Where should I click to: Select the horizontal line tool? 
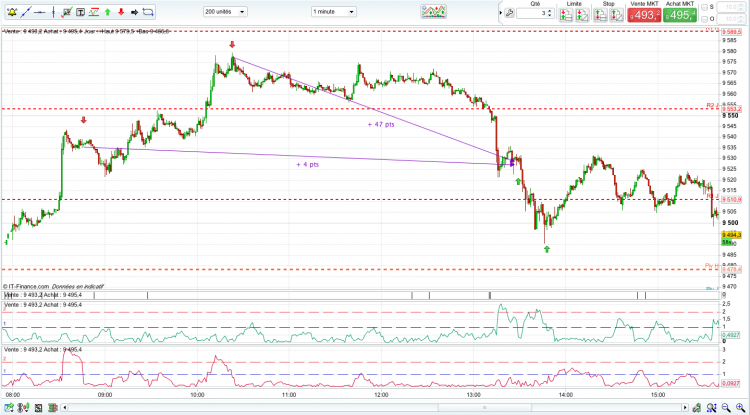[39, 12]
